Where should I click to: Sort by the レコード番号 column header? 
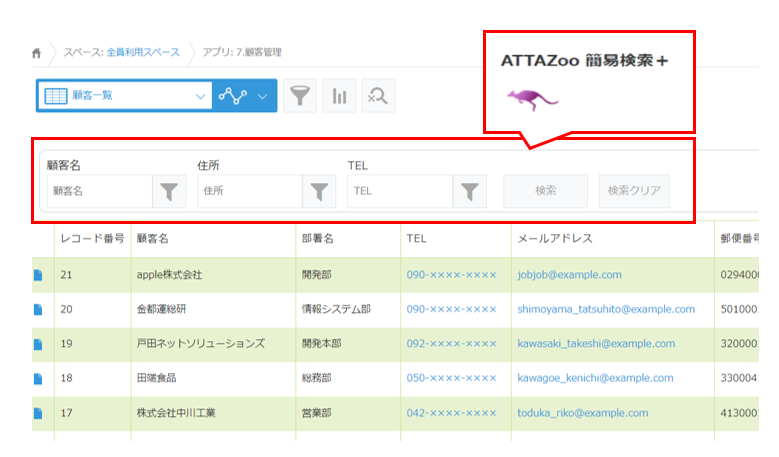(92, 239)
